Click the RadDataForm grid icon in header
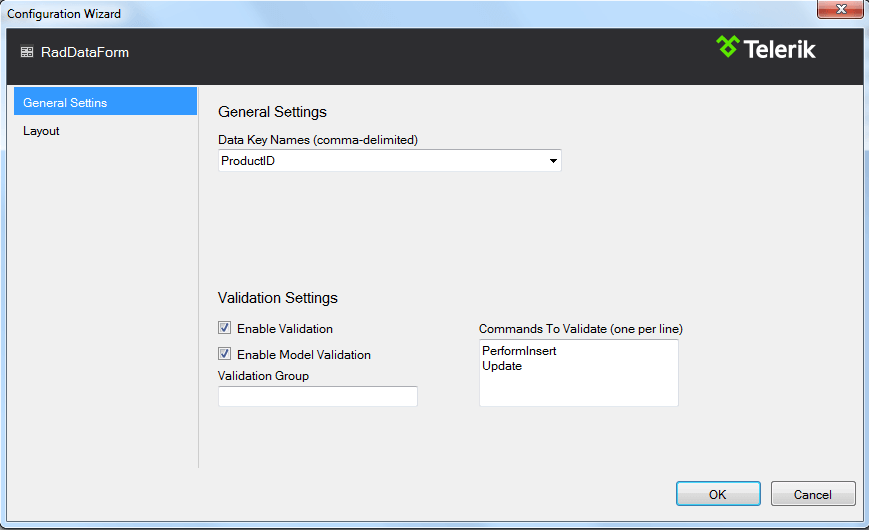The width and height of the screenshot is (869, 530). click(27, 52)
